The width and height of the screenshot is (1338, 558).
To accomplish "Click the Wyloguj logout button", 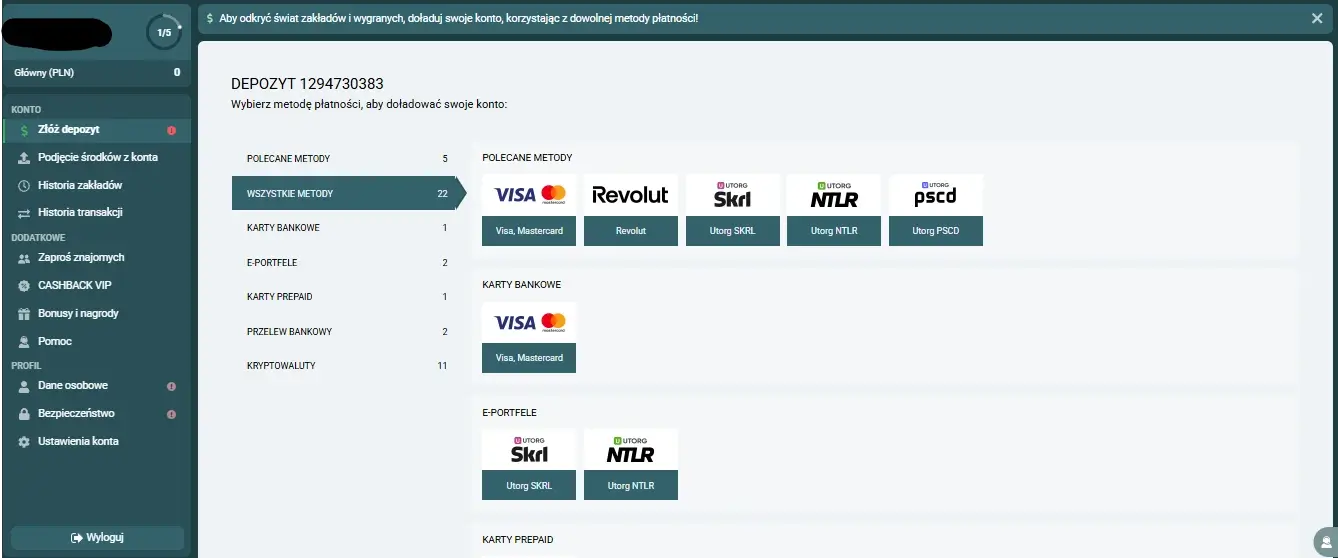I will pyautogui.click(x=97, y=538).
